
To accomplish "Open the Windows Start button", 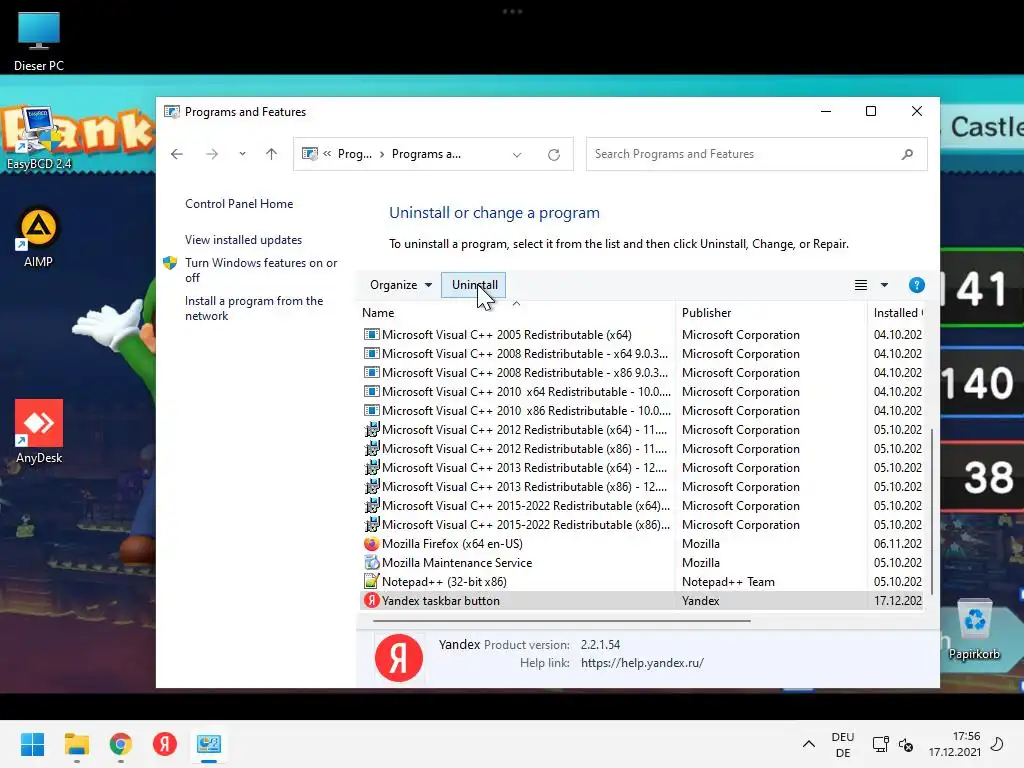I will [x=33, y=744].
